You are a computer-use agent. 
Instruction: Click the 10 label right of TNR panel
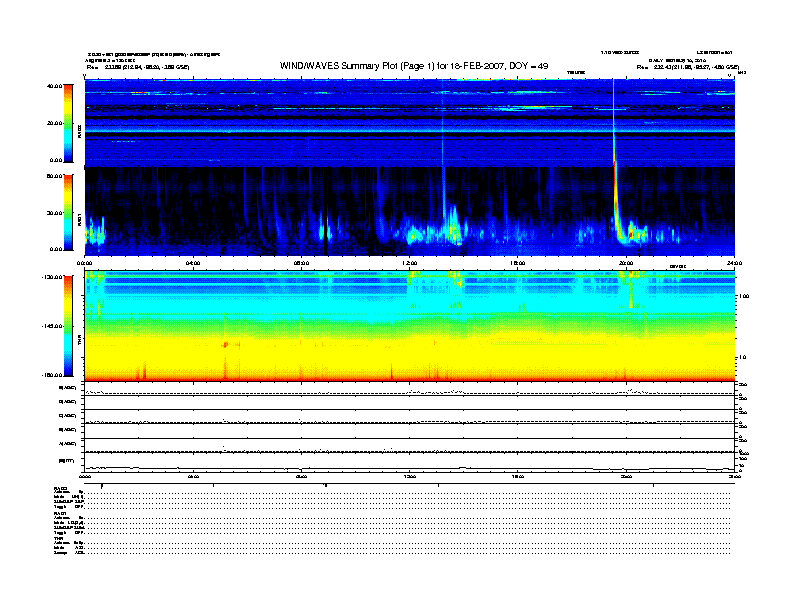[x=742, y=358]
